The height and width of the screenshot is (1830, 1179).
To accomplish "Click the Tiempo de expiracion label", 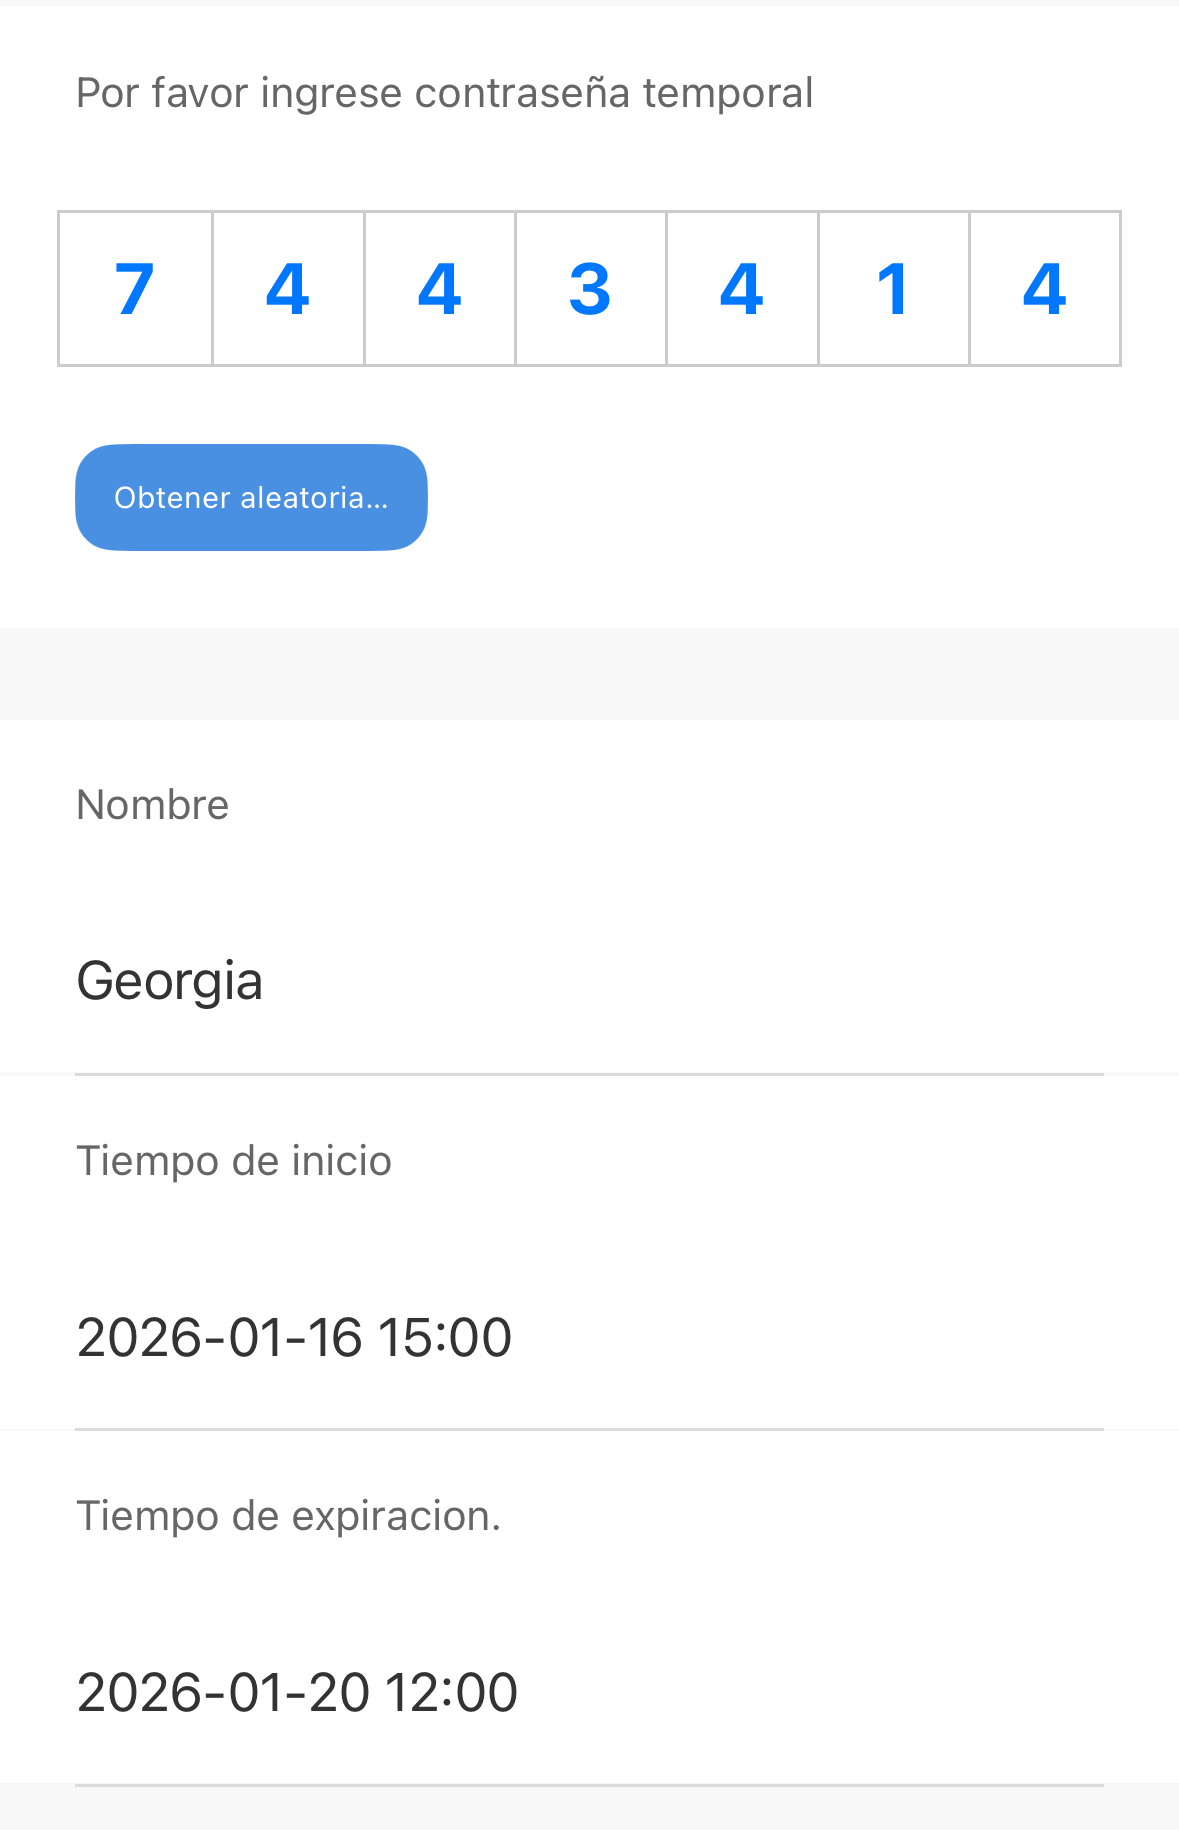I will tap(288, 1516).
